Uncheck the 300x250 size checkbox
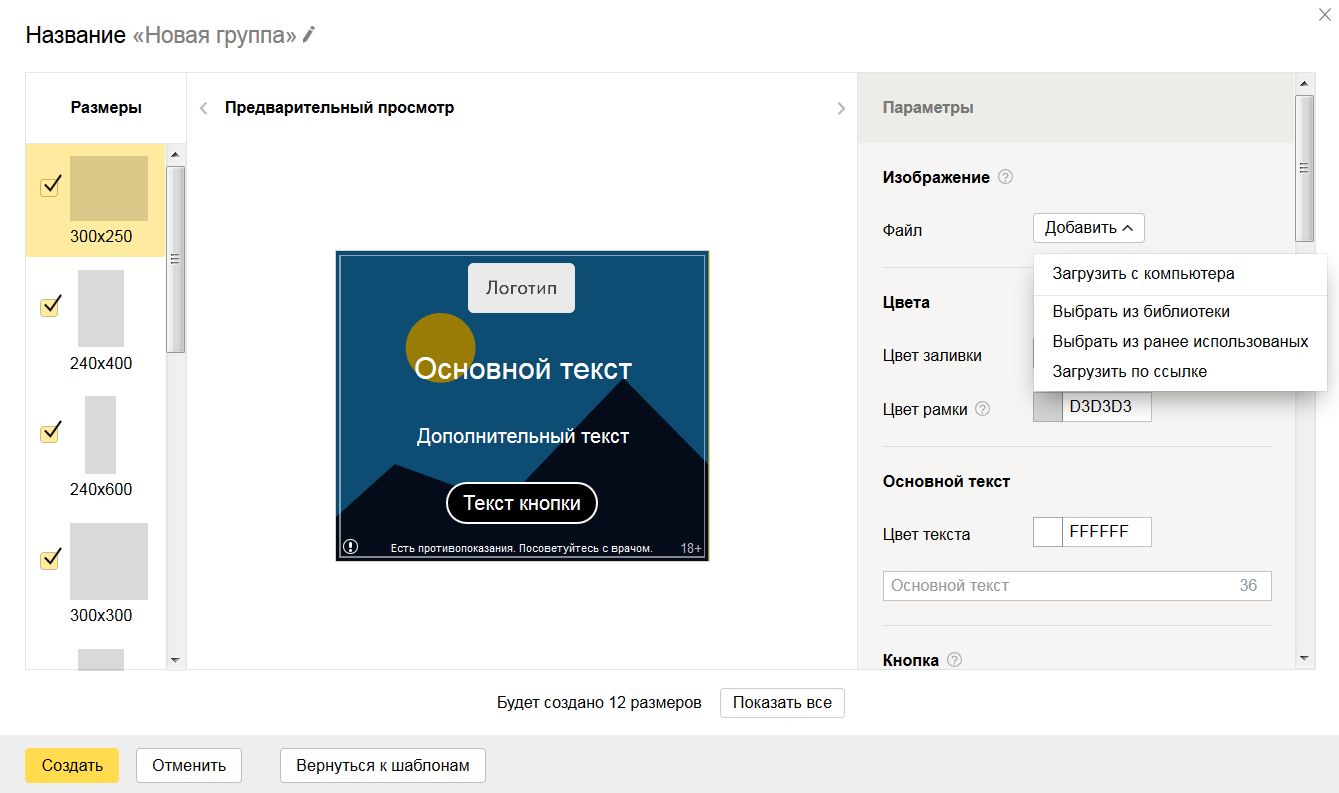The width and height of the screenshot is (1339, 793). pyautogui.click(x=50, y=187)
